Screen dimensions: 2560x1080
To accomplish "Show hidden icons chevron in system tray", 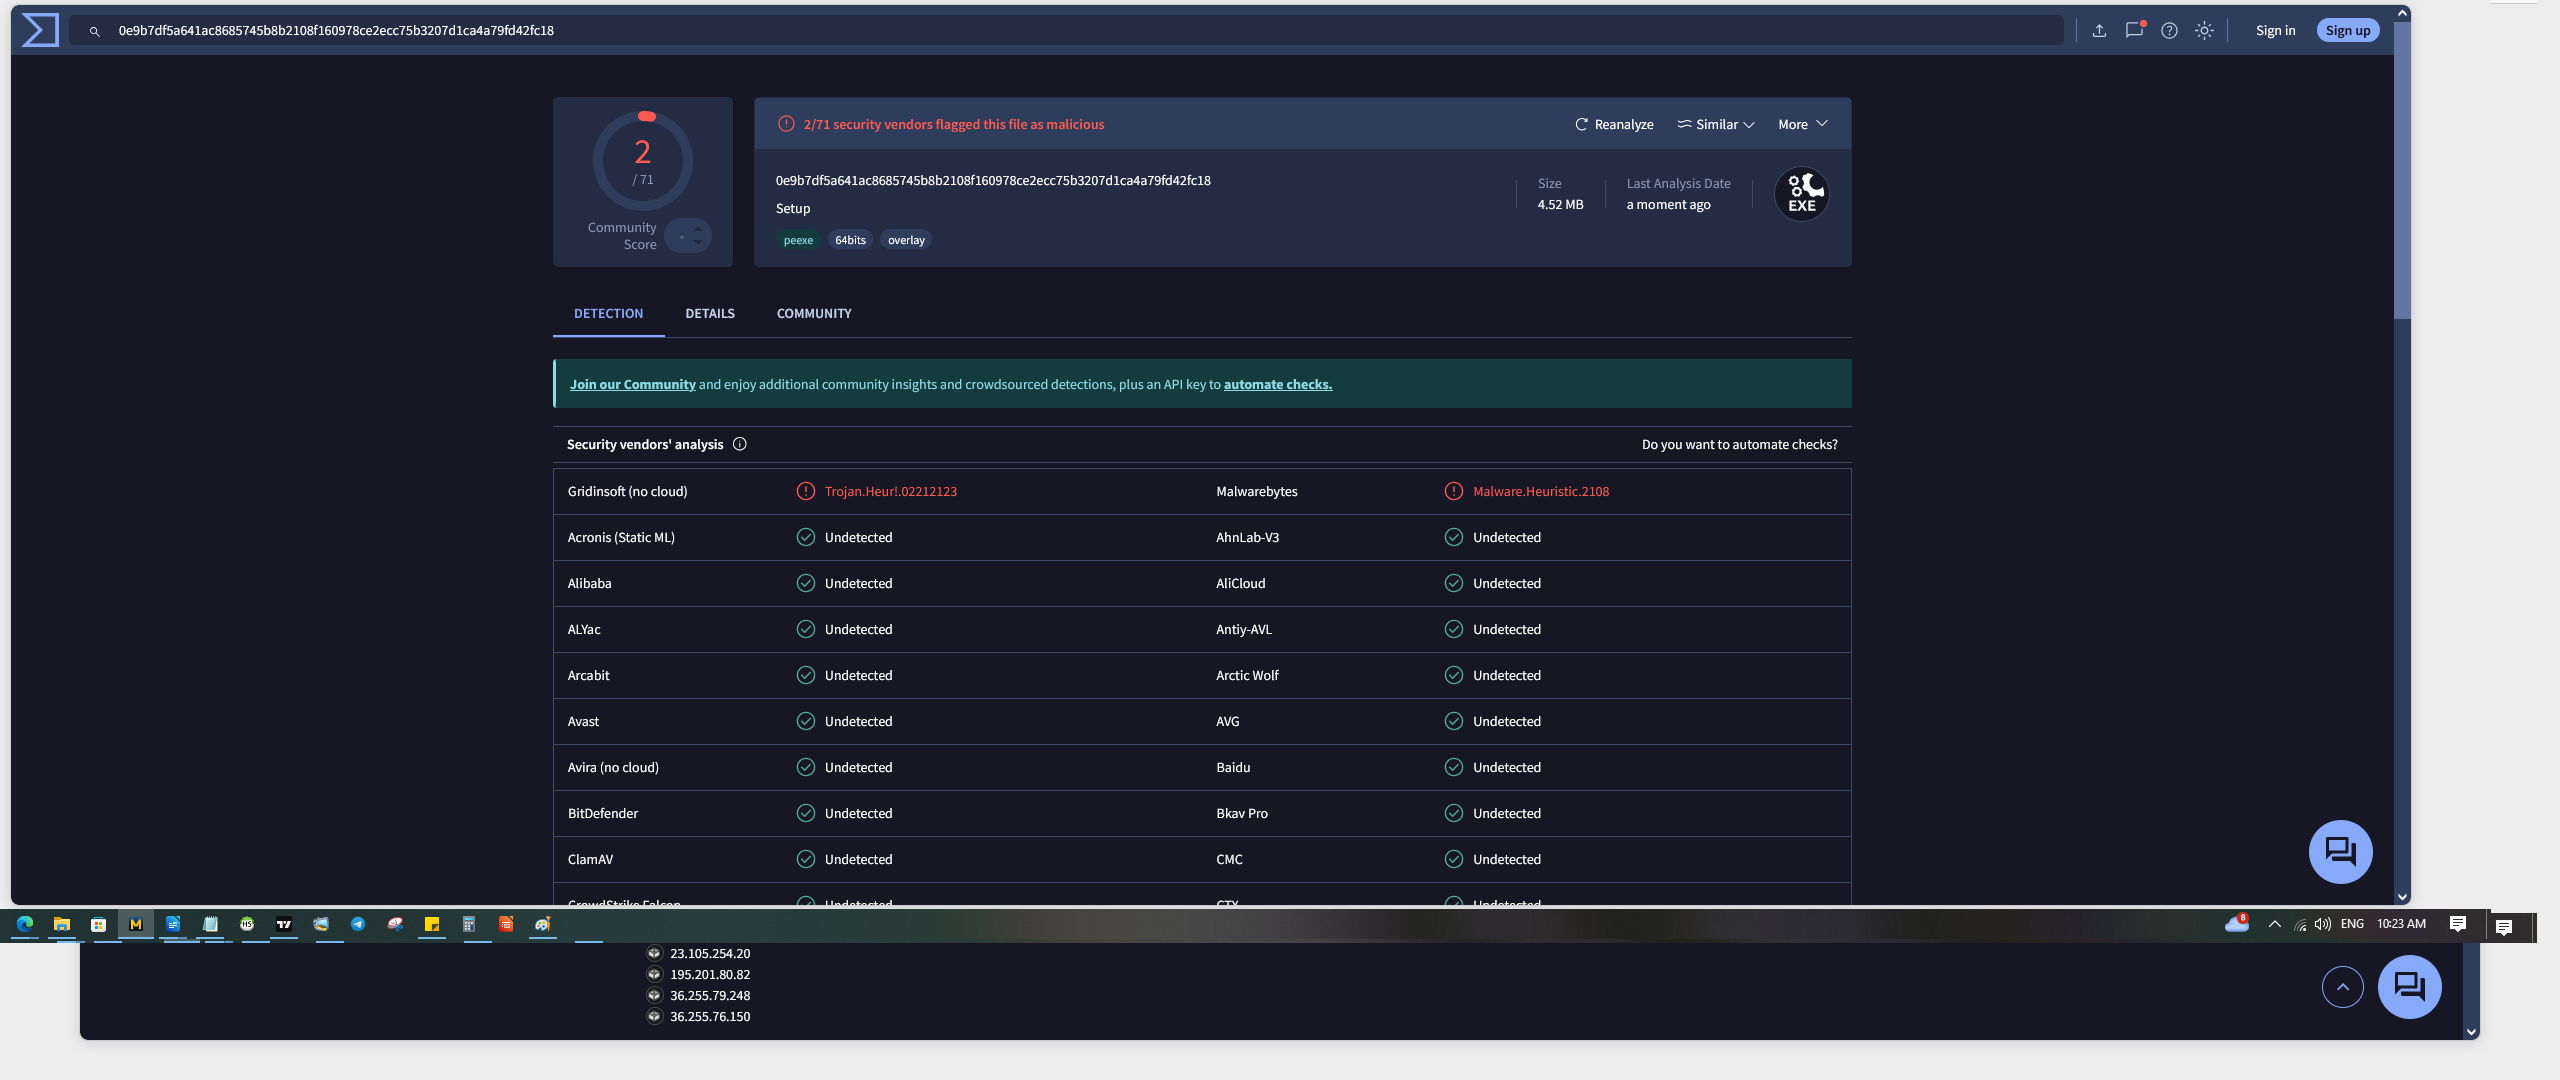I will pyautogui.click(x=2275, y=924).
